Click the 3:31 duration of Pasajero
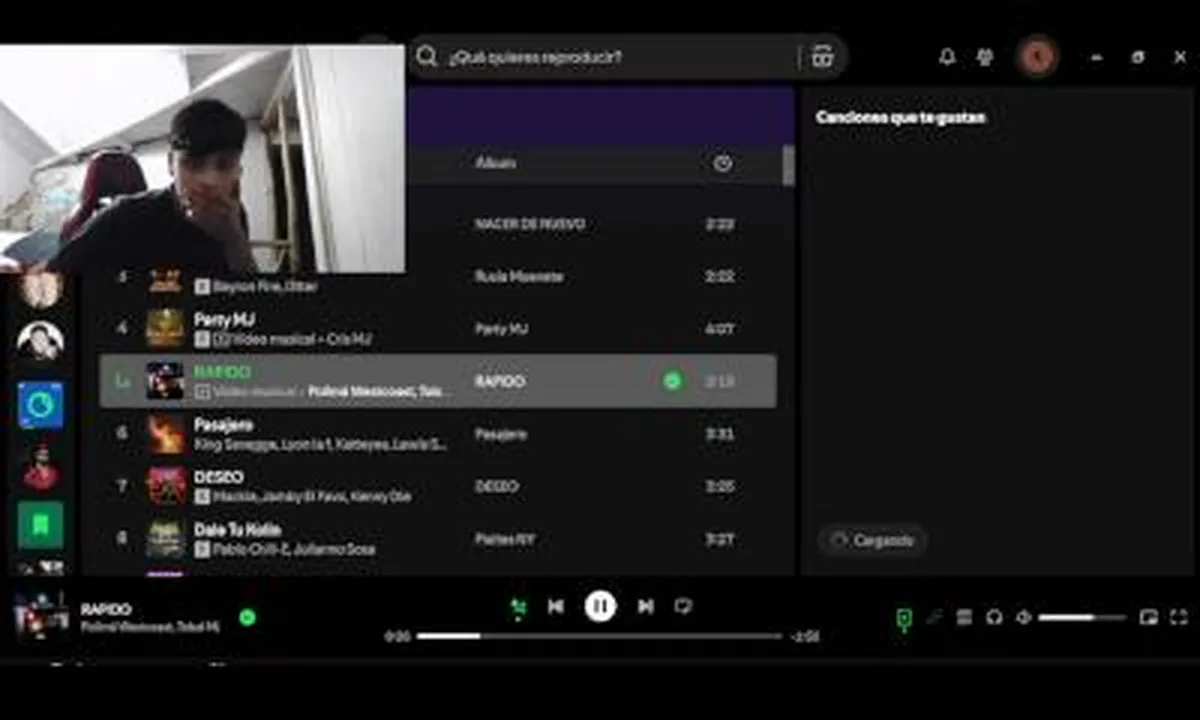This screenshot has width=1200, height=720. point(720,434)
